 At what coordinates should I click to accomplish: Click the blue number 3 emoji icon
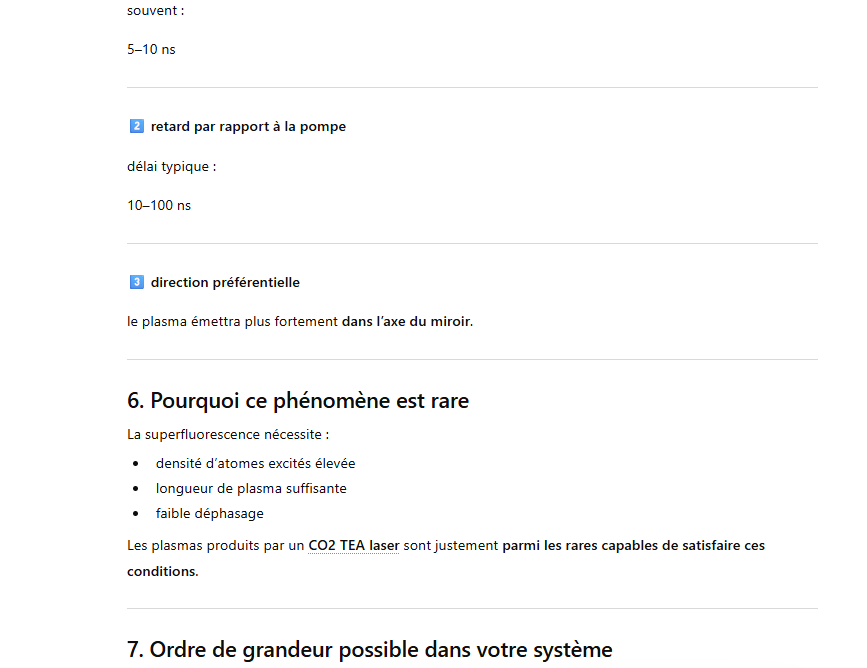pyautogui.click(x=137, y=283)
